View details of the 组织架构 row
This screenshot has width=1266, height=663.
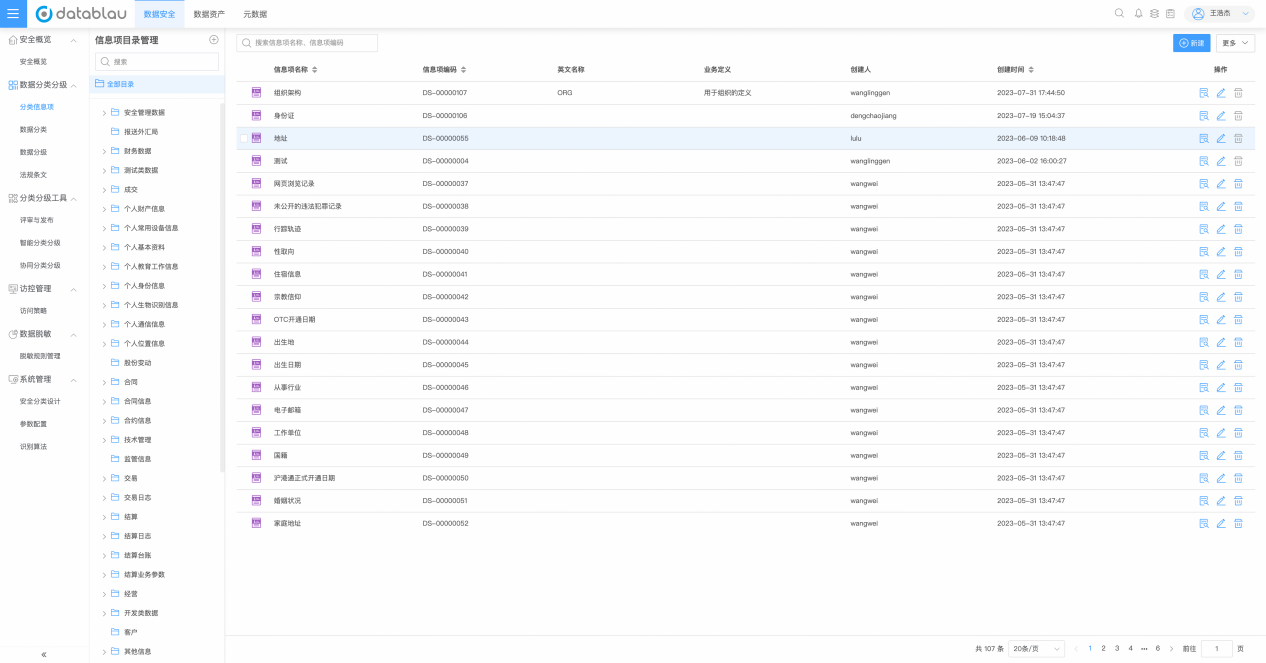pyautogui.click(x=1204, y=93)
